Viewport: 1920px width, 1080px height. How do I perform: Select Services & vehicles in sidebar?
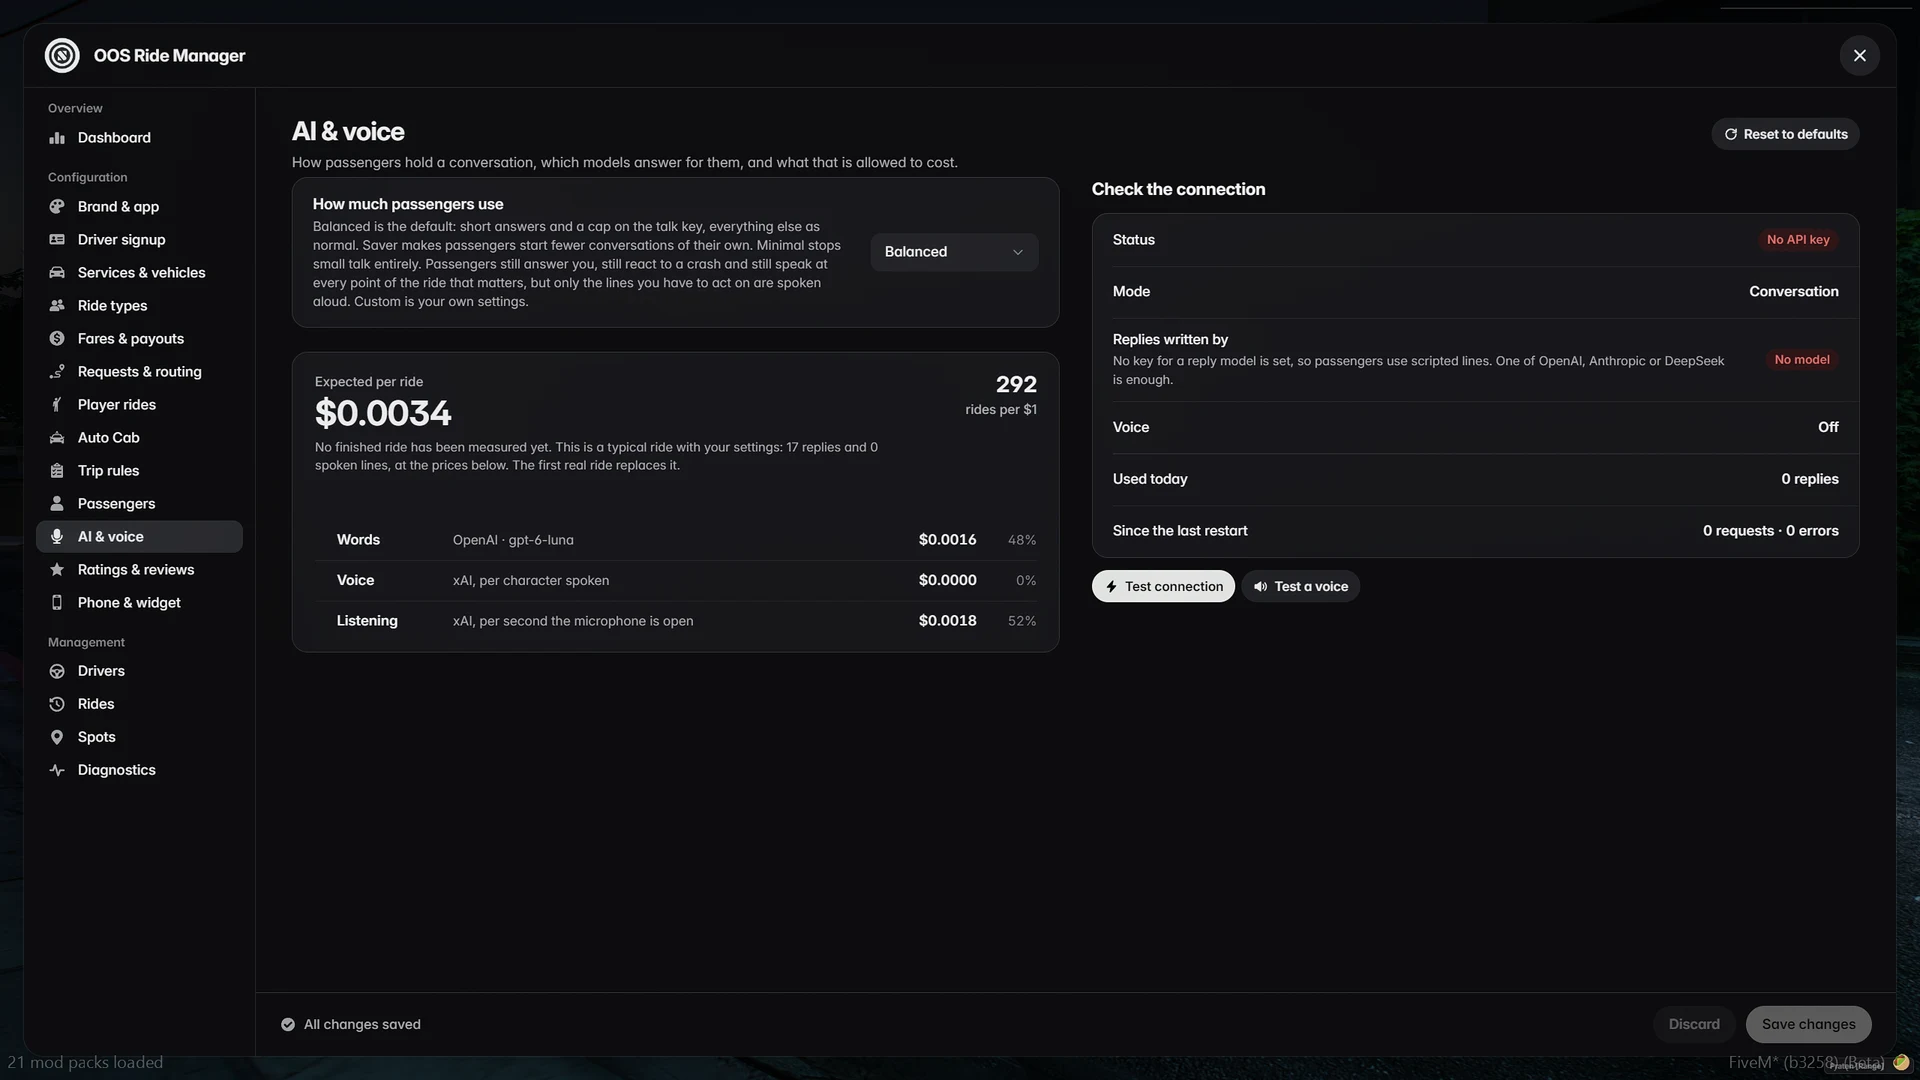(139, 273)
